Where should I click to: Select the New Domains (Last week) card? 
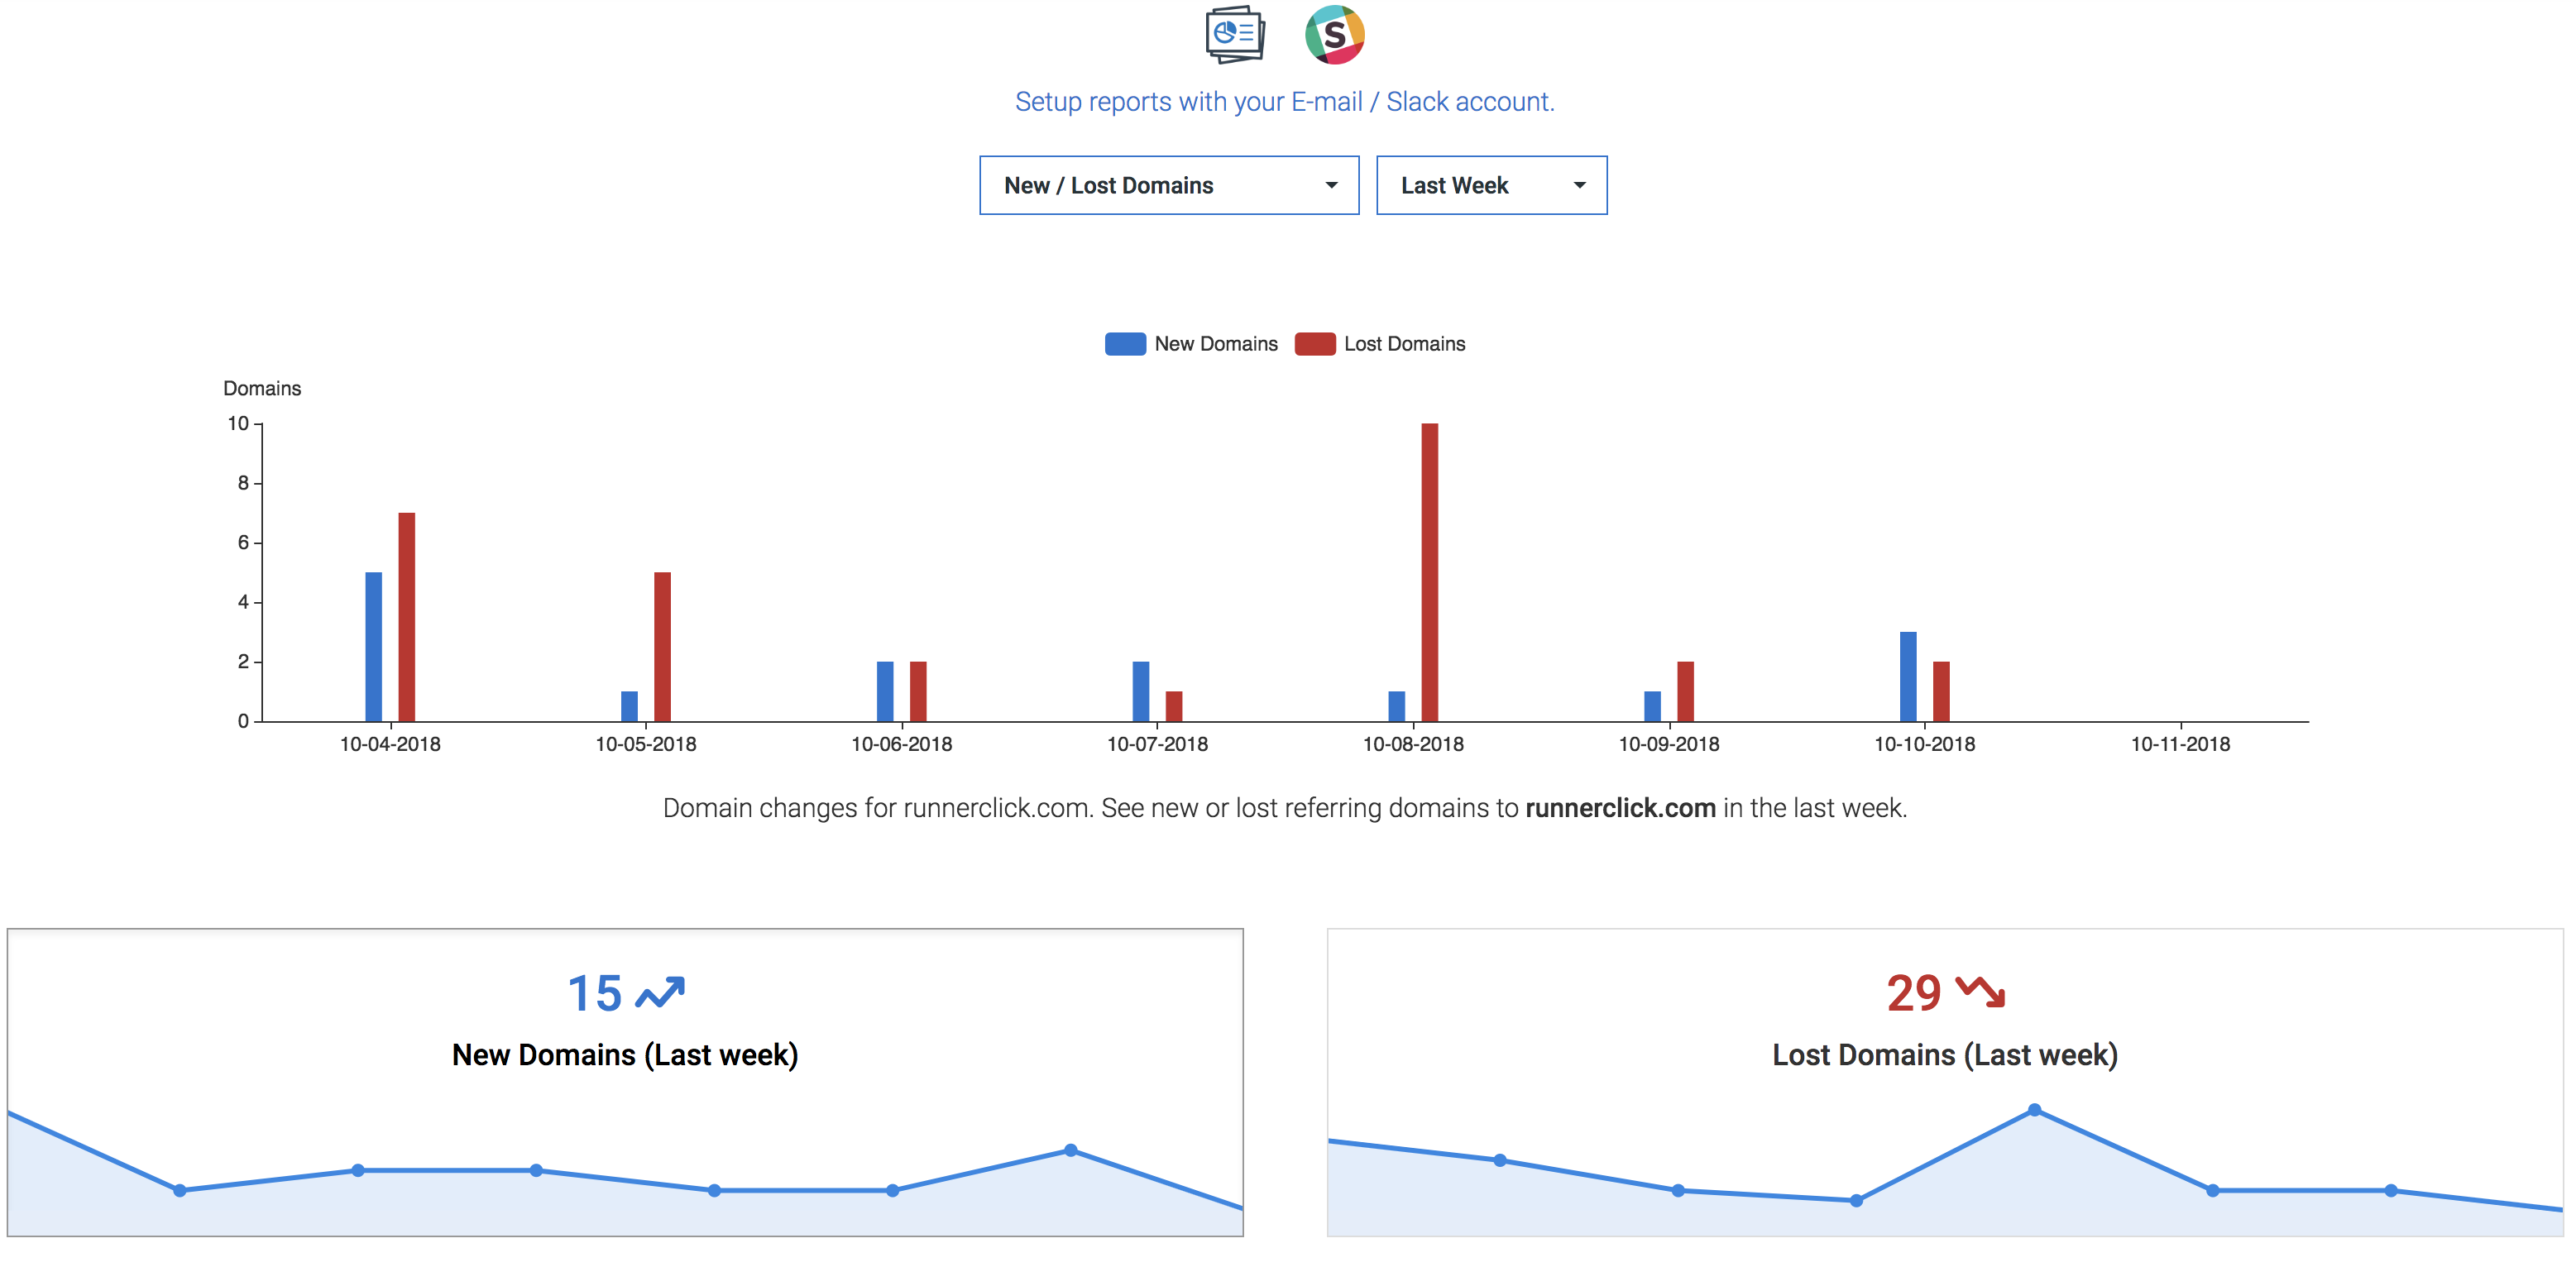coord(625,1082)
